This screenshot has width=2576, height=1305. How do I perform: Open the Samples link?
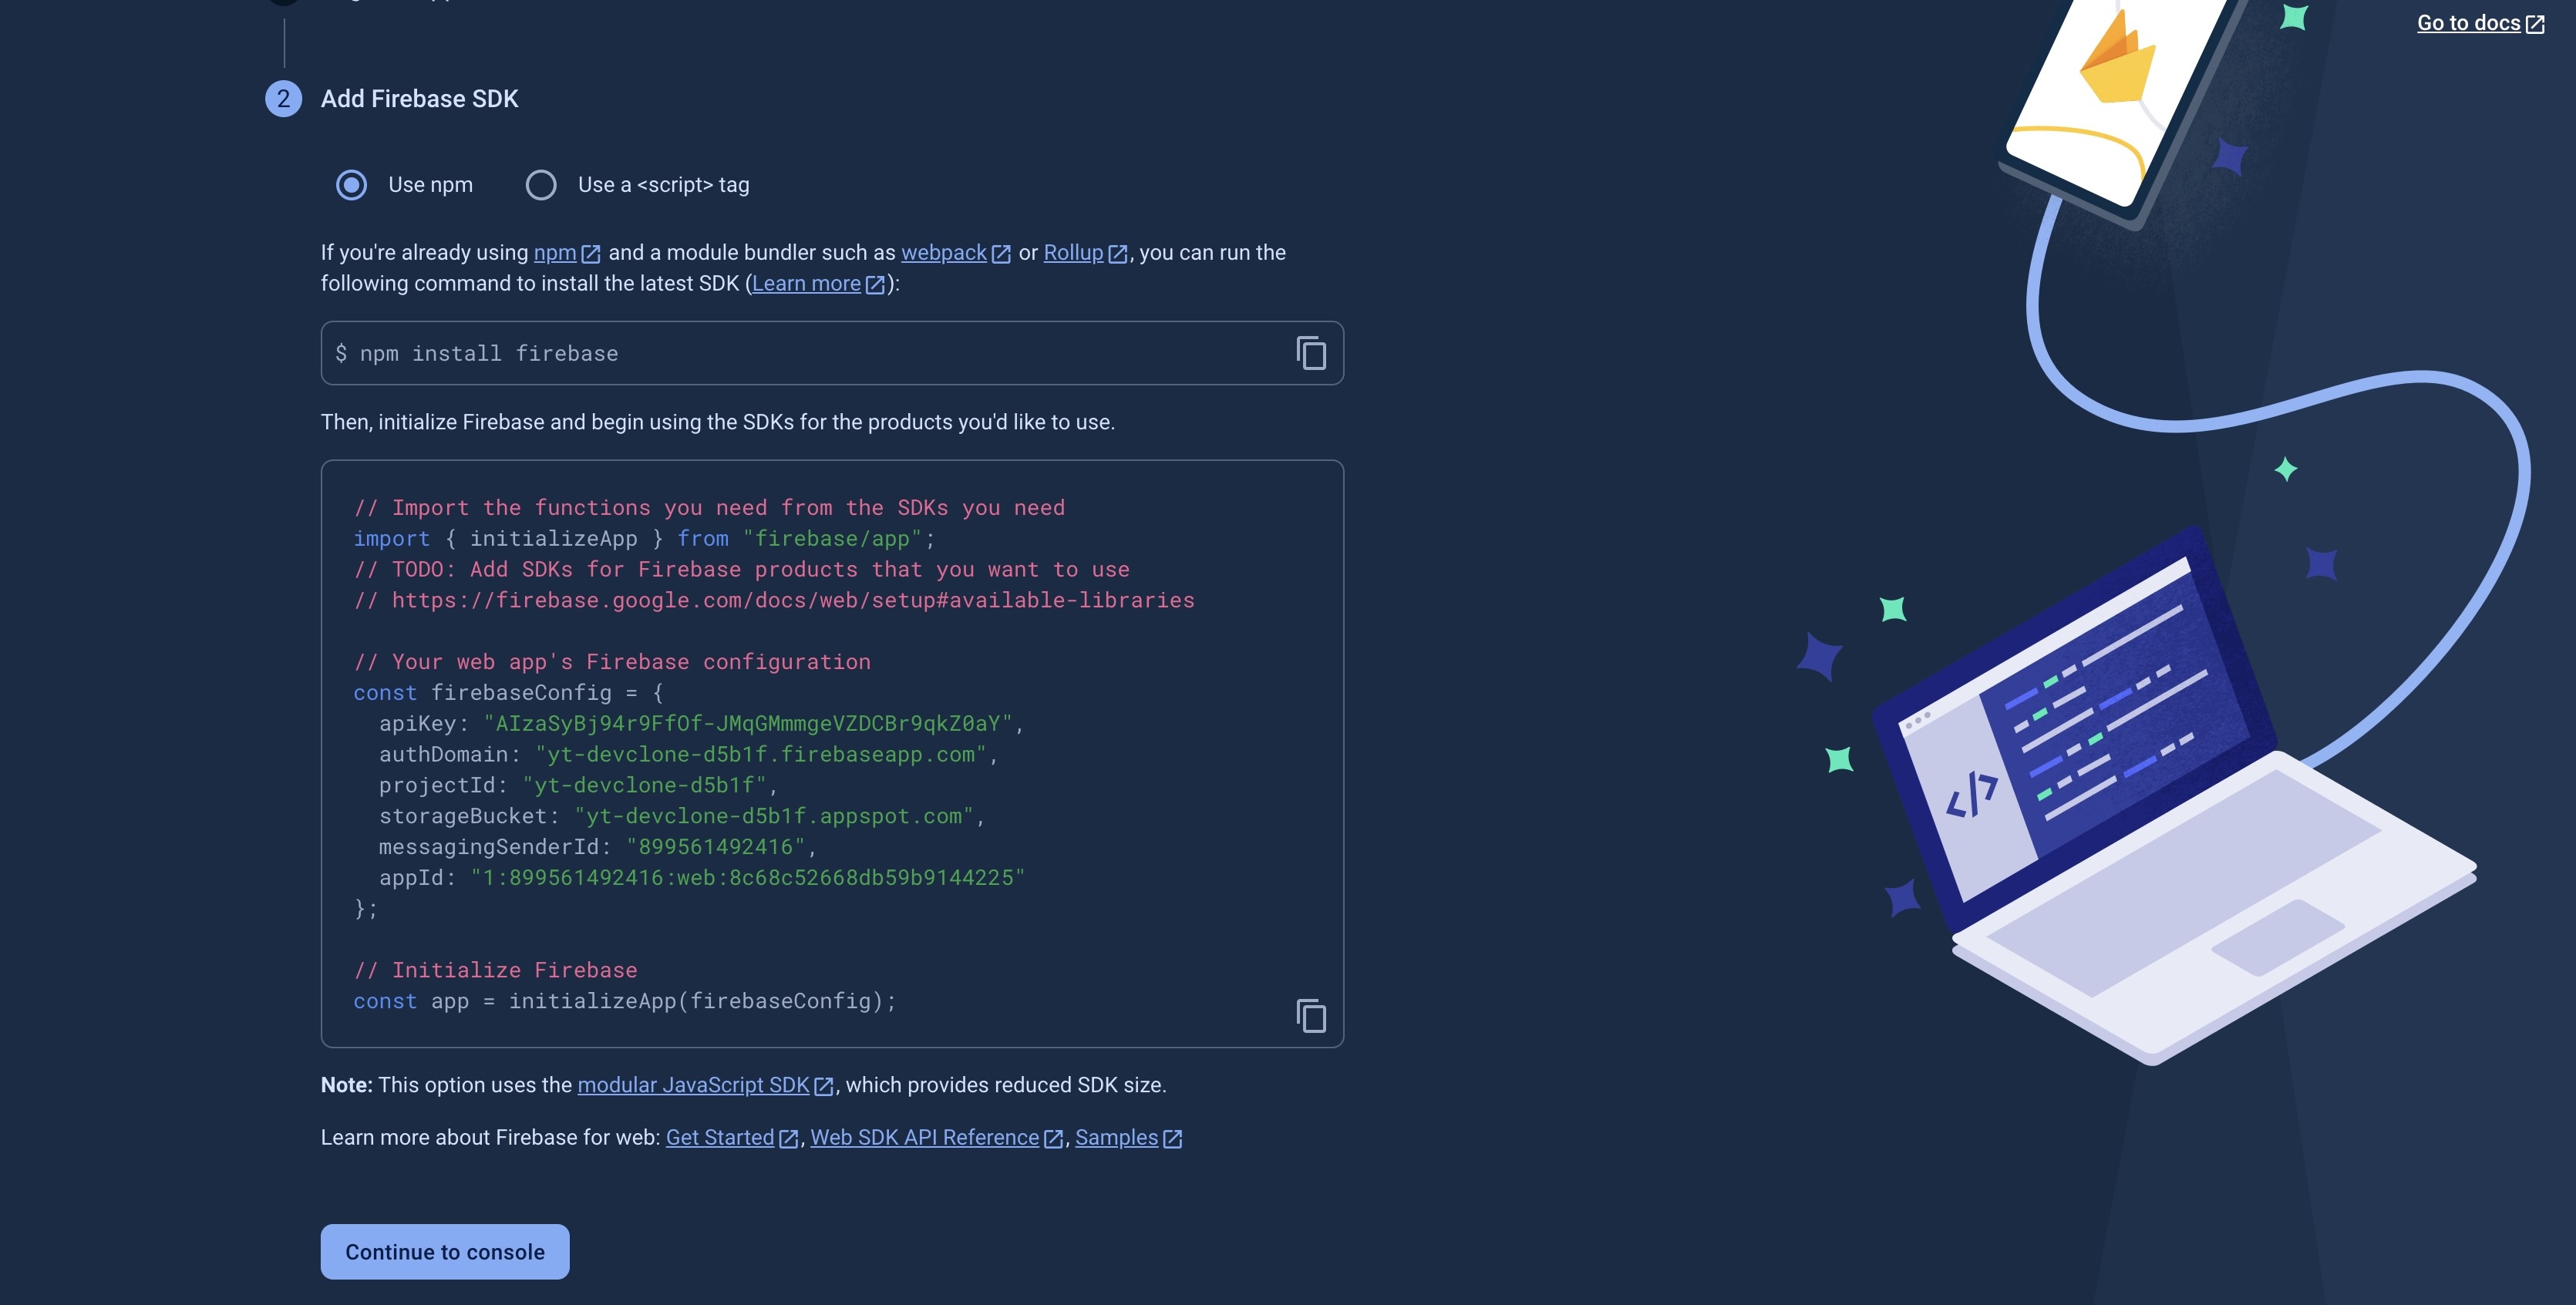coord(1116,1138)
